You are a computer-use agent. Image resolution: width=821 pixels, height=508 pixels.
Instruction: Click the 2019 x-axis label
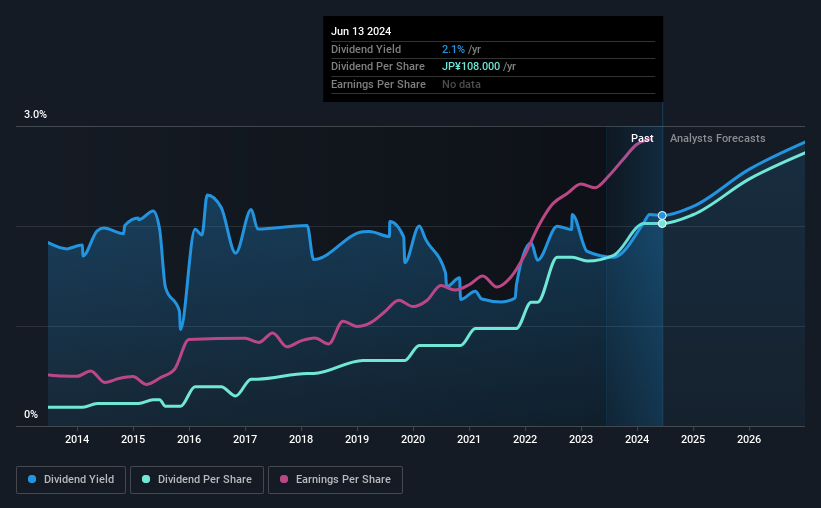tap(357, 439)
